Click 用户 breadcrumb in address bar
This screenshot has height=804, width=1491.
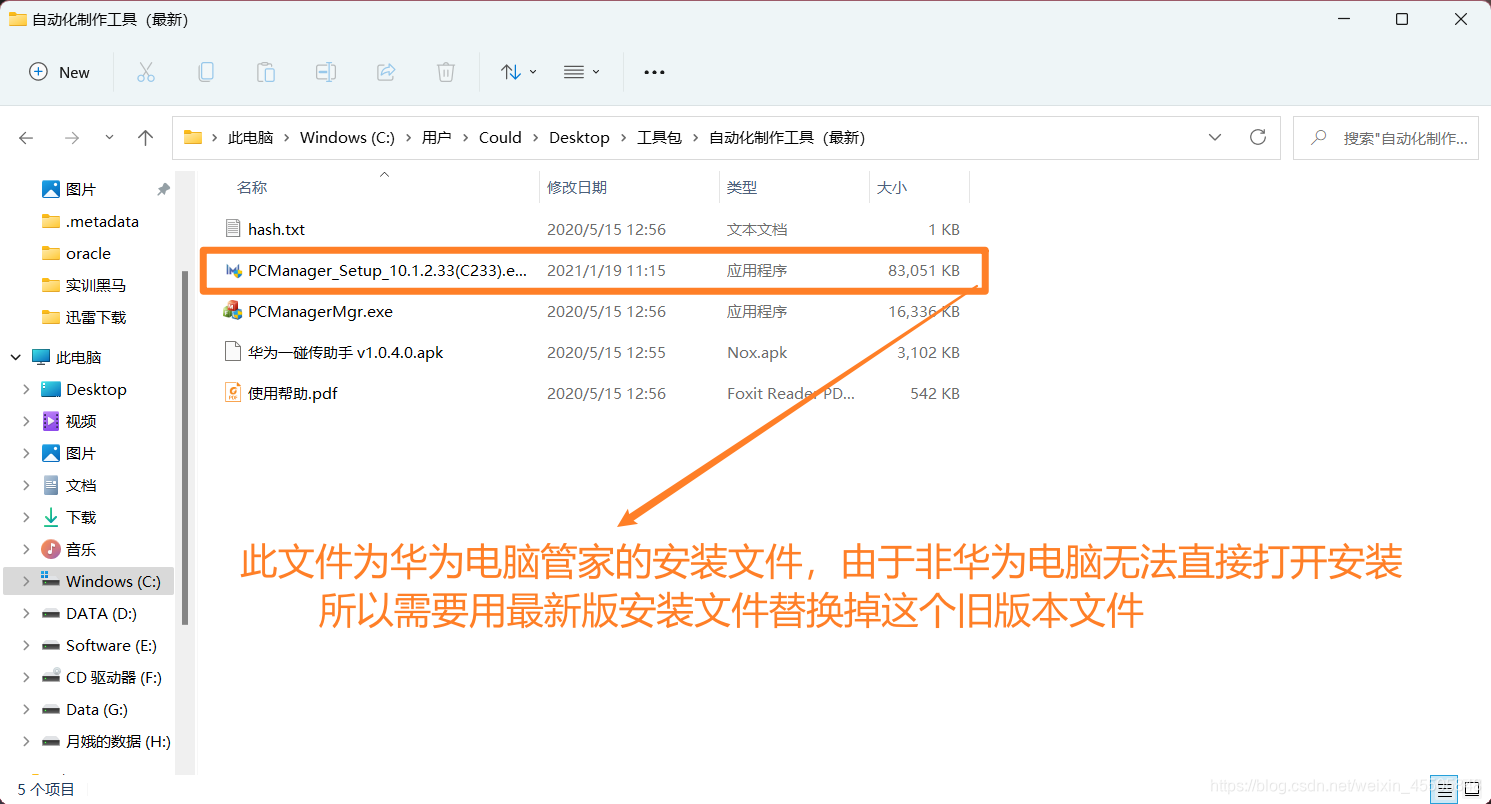(x=436, y=138)
